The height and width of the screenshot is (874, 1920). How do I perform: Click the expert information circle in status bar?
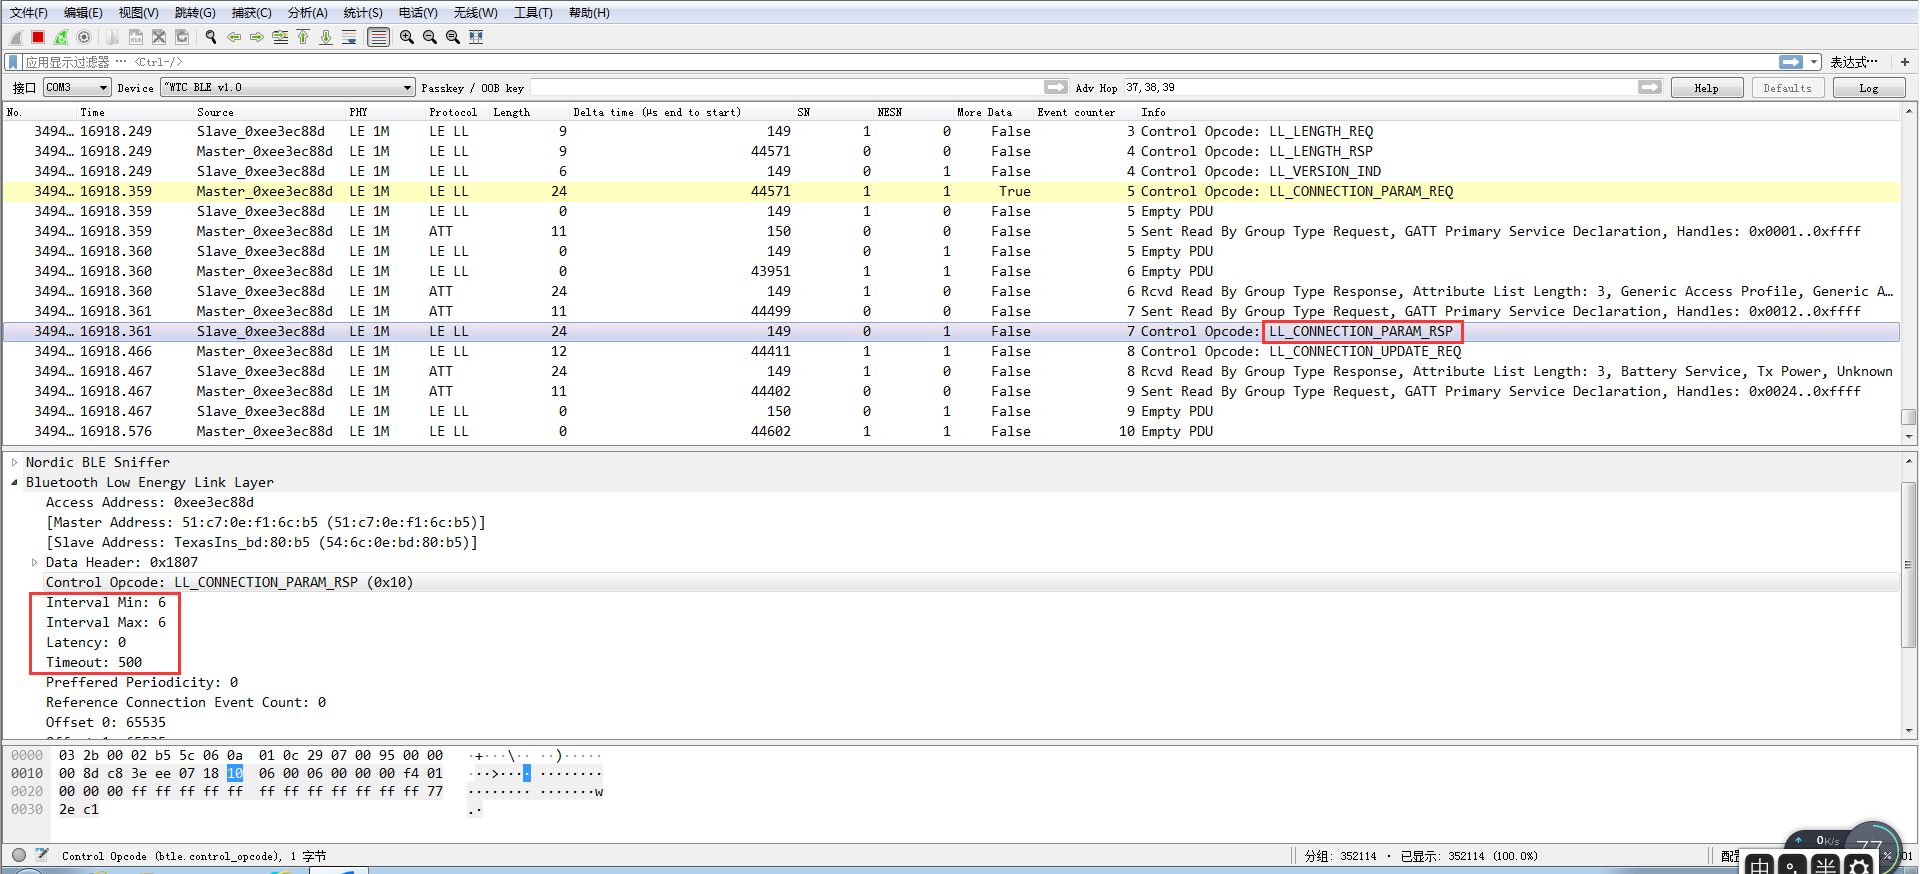tap(19, 855)
